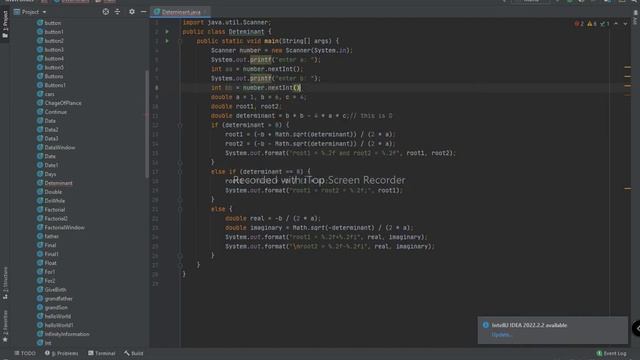Select class Final1 in project tree

tap(48, 254)
